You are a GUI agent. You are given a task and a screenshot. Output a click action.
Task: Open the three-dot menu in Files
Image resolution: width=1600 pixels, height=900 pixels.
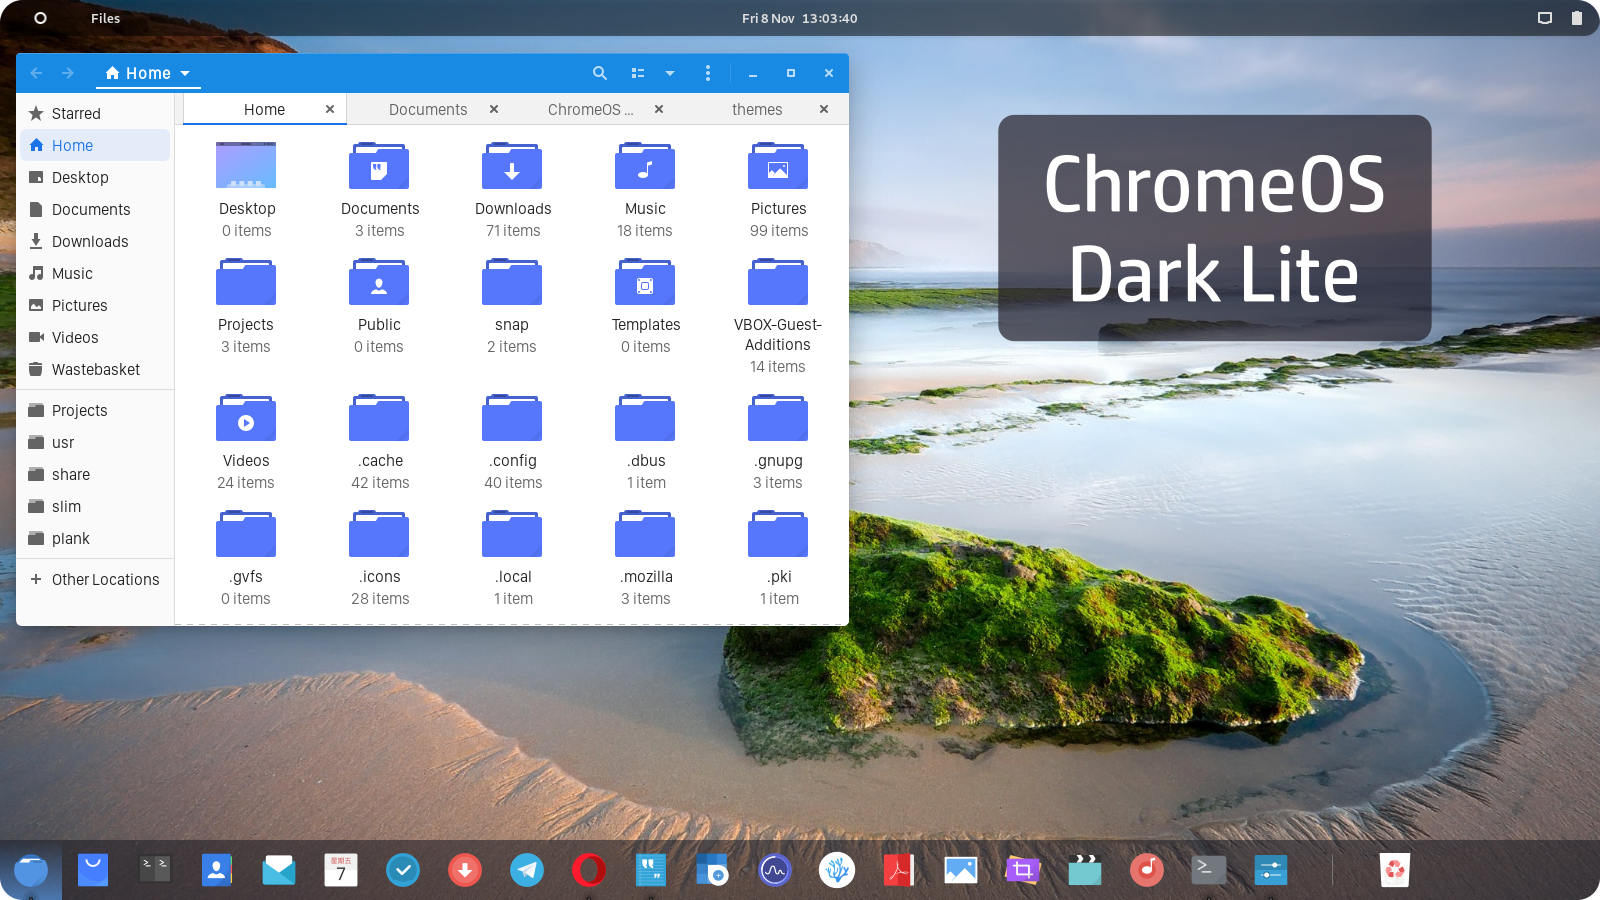click(708, 73)
